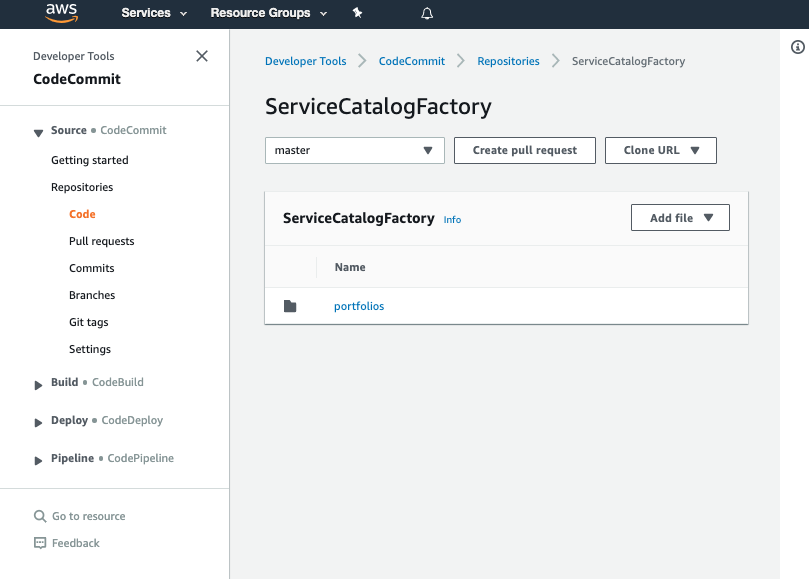Image resolution: width=809 pixels, height=579 pixels.
Task: Expand the Pipeline CodePipeline section
Action: pos(38,461)
